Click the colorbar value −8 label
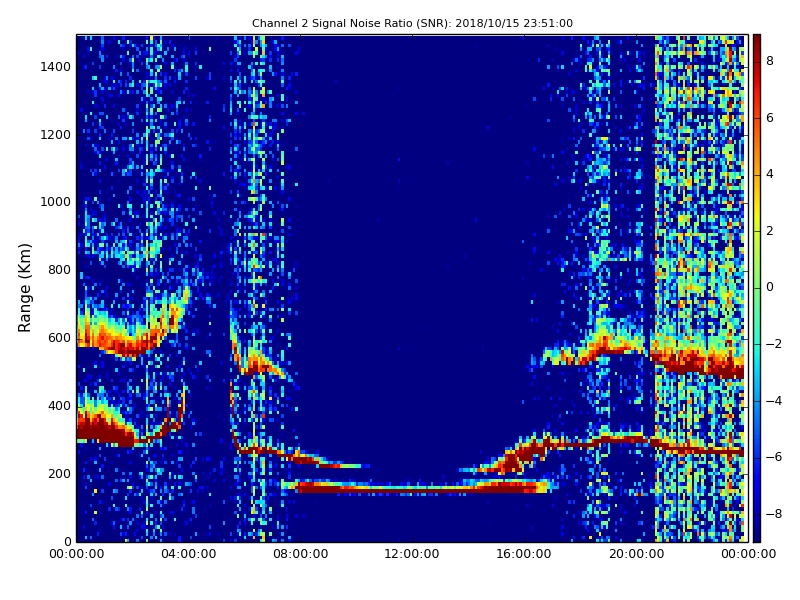 click(x=774, y=514)
